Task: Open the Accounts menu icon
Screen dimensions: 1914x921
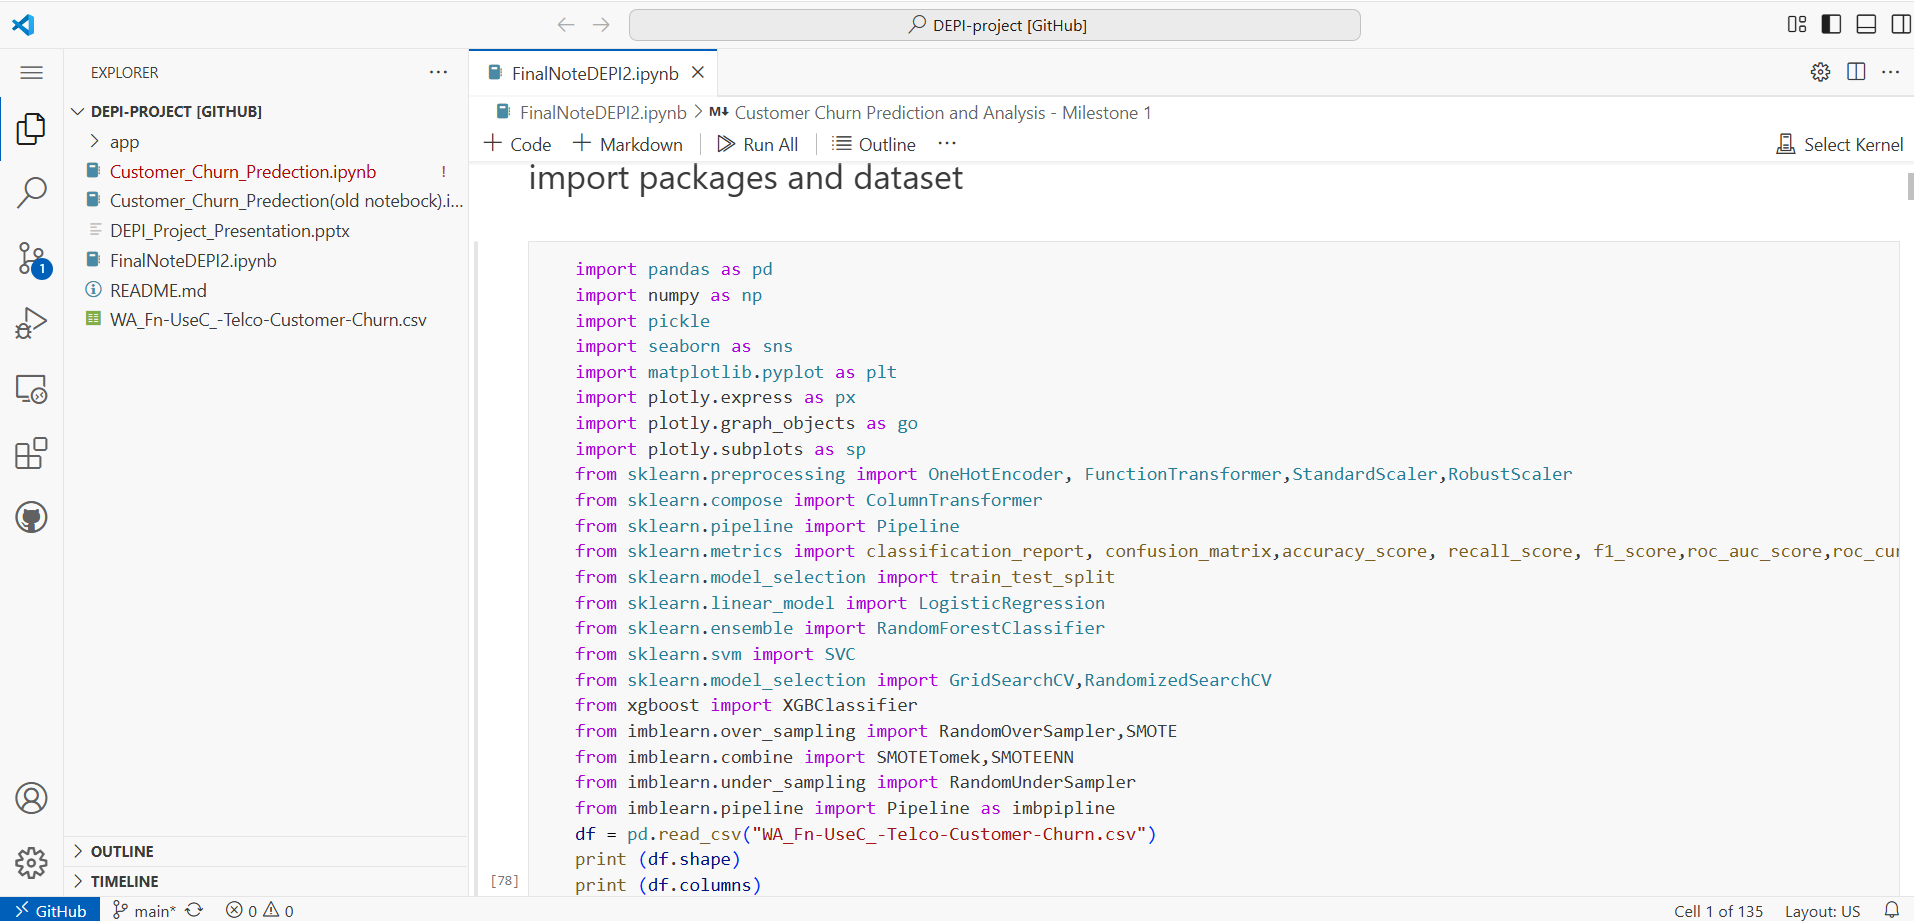Action: coord(31,798)
